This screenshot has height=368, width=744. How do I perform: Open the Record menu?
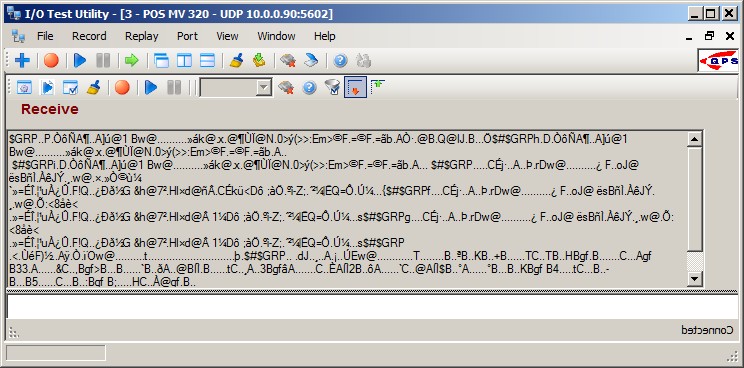tap(89, 36)
